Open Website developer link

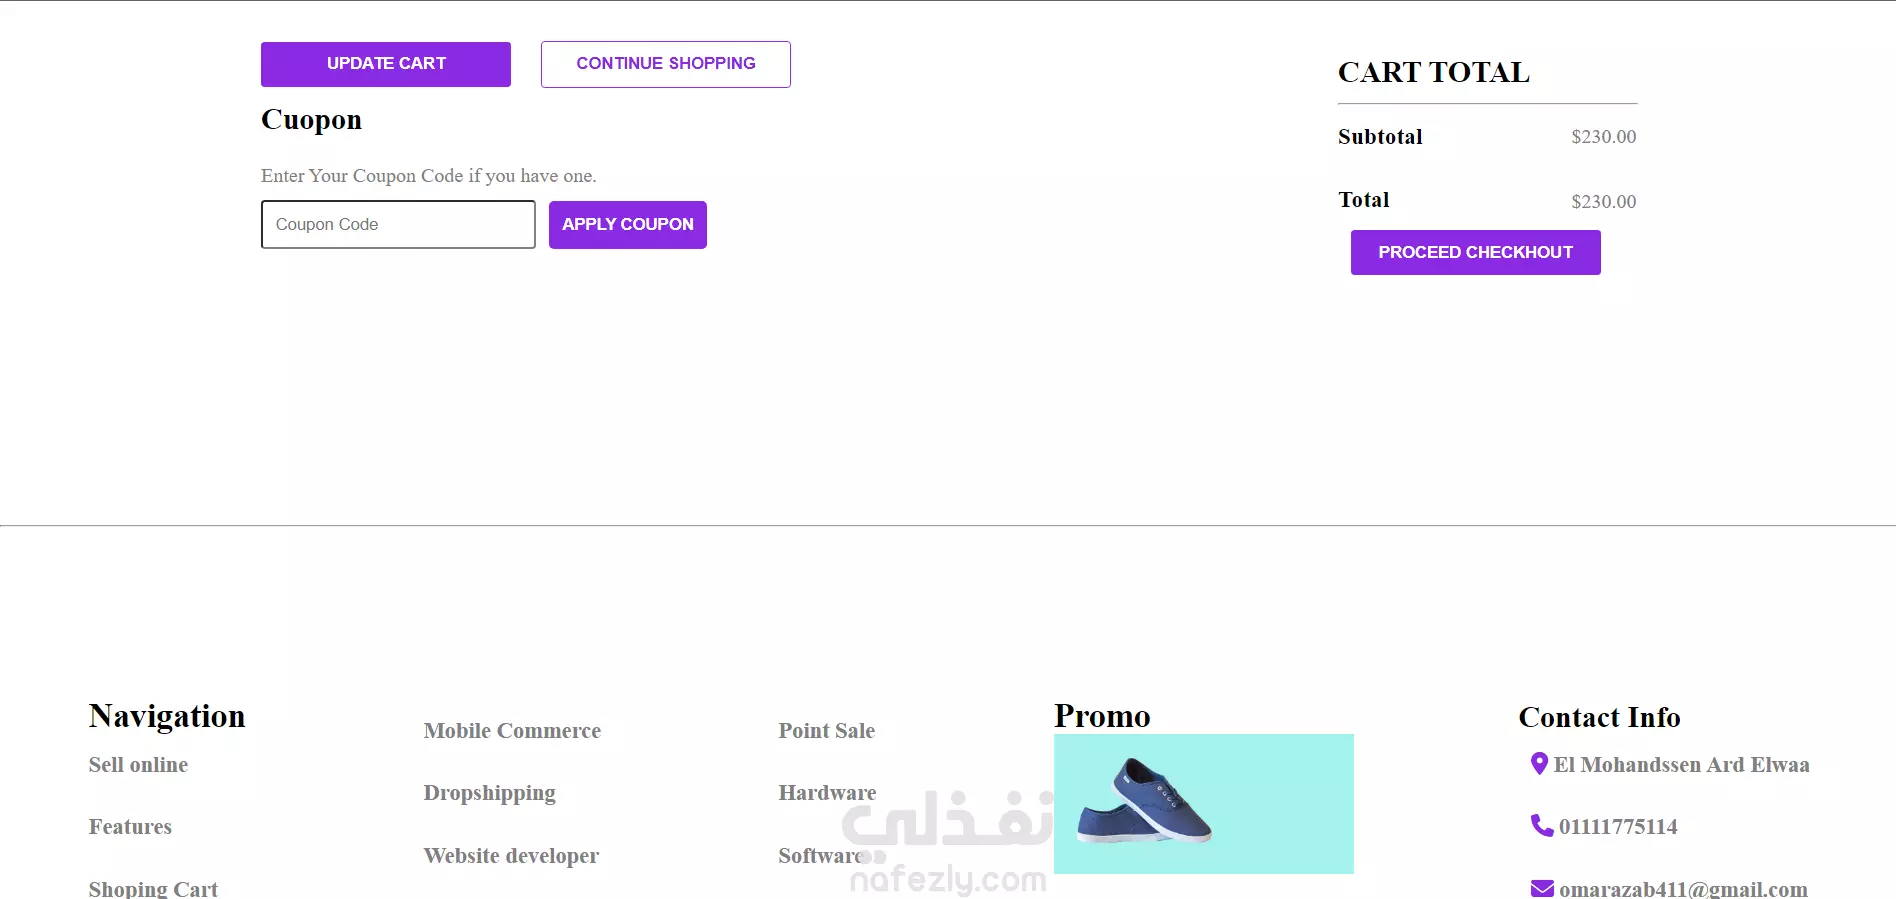coord(511,856)
